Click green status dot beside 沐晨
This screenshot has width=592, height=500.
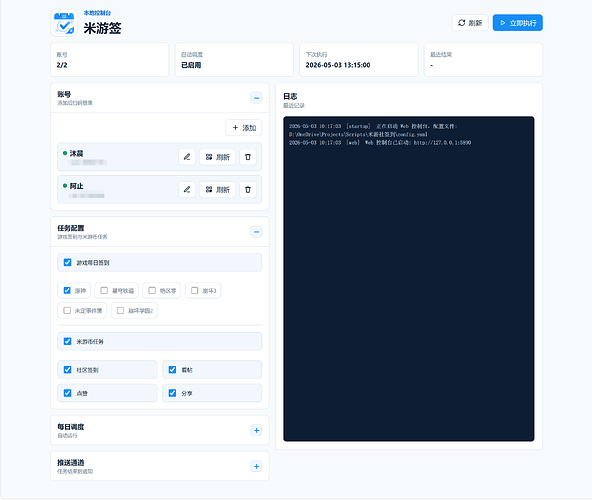click(x=65, y=153)
